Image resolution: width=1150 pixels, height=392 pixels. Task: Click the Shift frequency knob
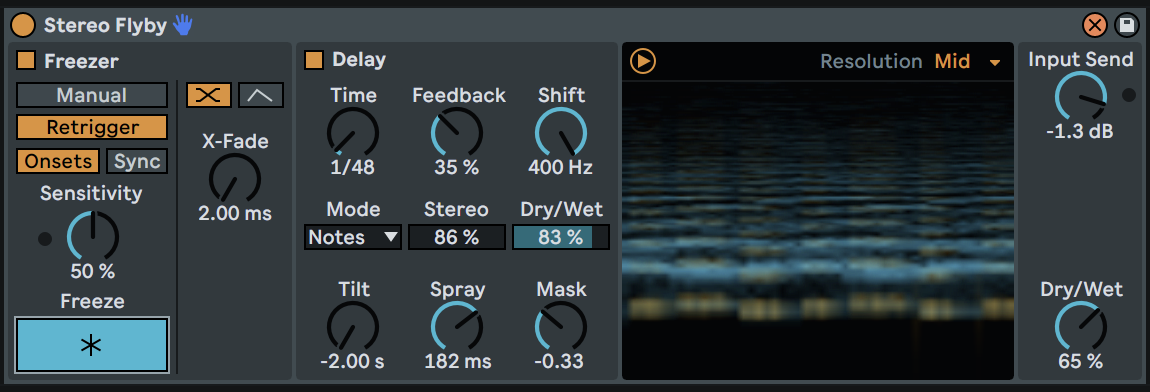[561, 133]
